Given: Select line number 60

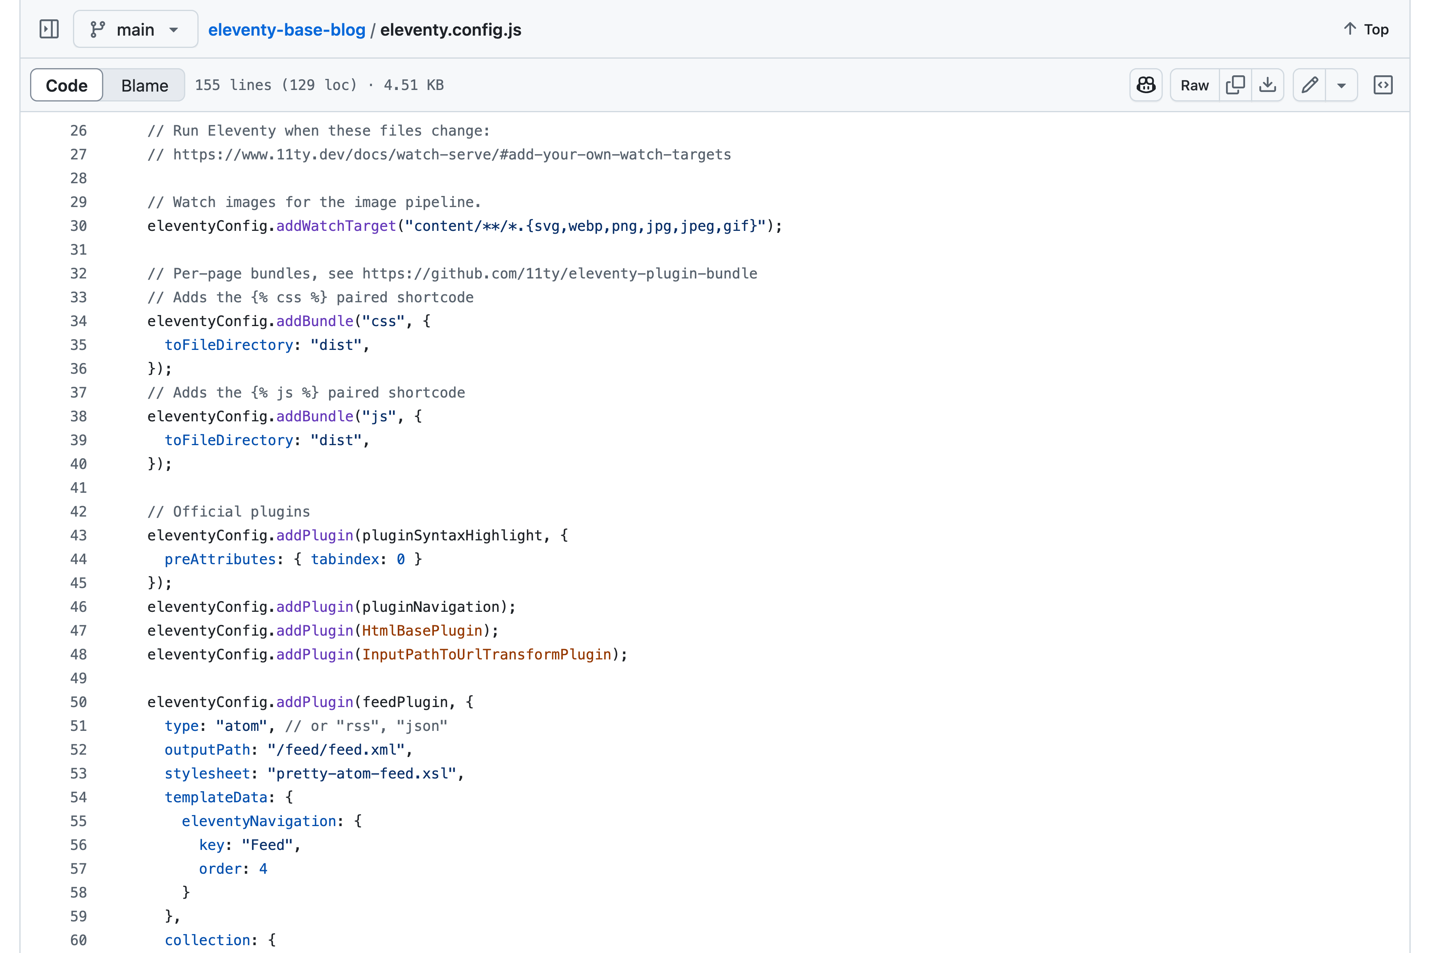Looking at the screenshot, I should 78,940.
